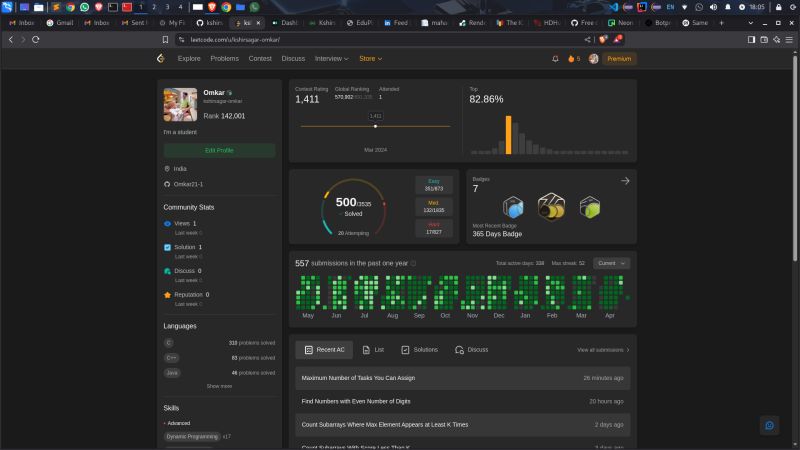
Task: Switch to workspace 4 in the panel
Action: tap(180, 7)
